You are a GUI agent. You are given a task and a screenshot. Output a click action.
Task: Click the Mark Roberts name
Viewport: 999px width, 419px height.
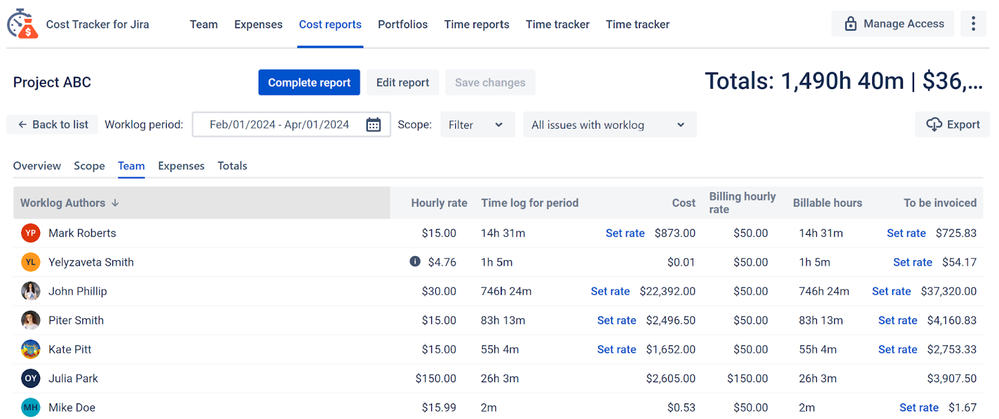[x=82, y=233]
